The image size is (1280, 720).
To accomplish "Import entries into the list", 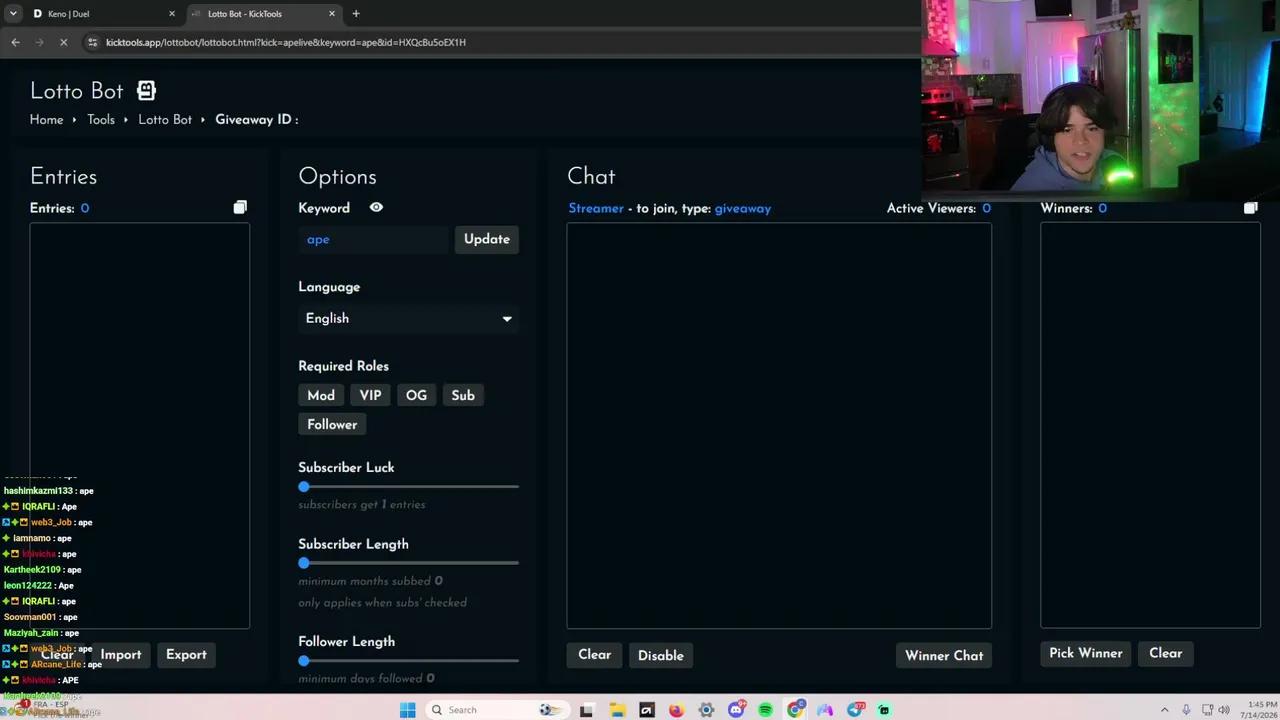I will (x=121, y=654).
